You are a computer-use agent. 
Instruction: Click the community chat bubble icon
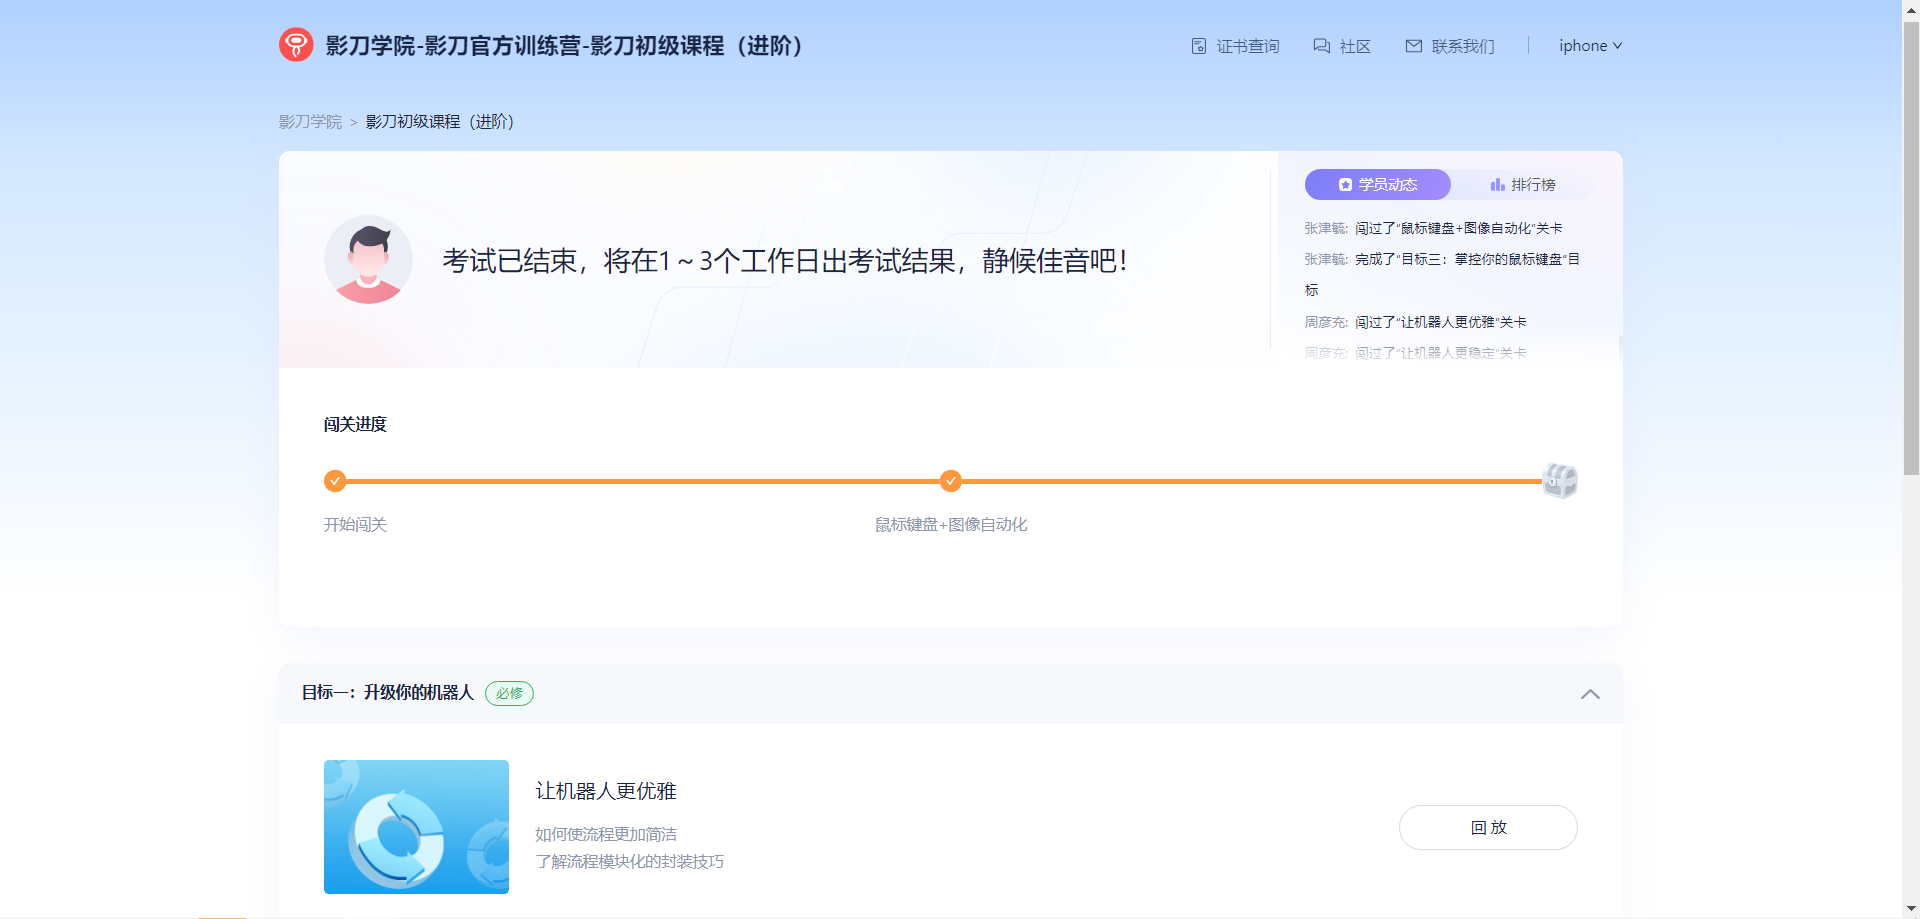[1322, 46]
